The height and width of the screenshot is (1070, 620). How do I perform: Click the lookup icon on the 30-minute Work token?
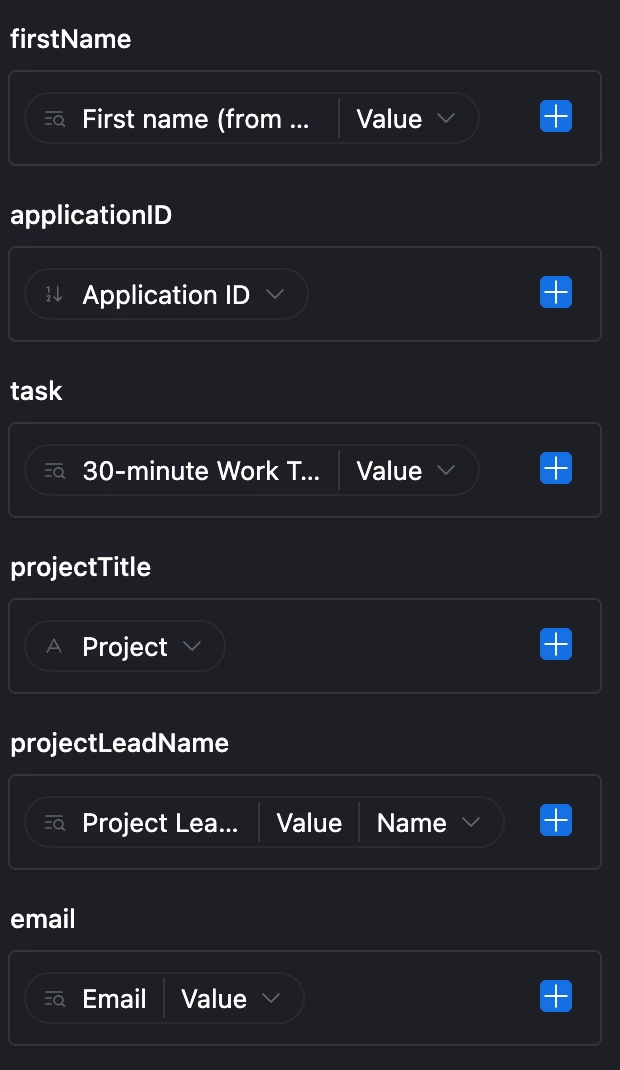55,471
